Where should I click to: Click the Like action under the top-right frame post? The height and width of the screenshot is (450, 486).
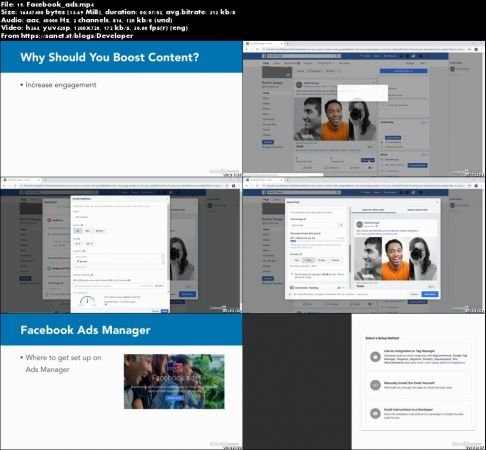[x=308, y=168]
